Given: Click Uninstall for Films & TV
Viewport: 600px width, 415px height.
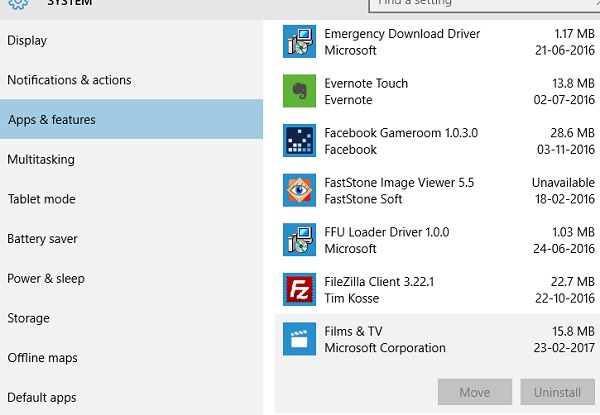Looking at the screenshot, I should click(557, 392).
